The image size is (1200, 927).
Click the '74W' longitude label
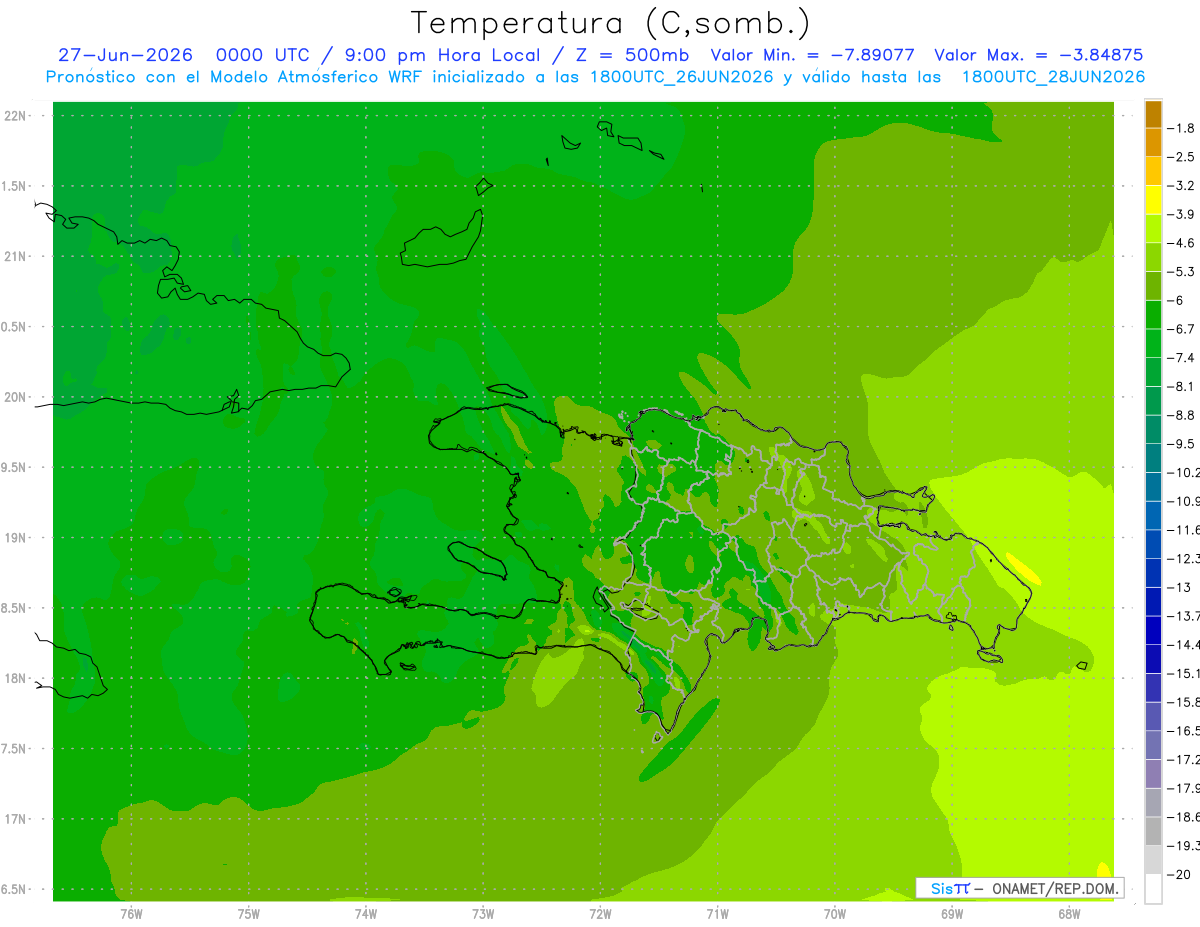[x=366, y=913]
